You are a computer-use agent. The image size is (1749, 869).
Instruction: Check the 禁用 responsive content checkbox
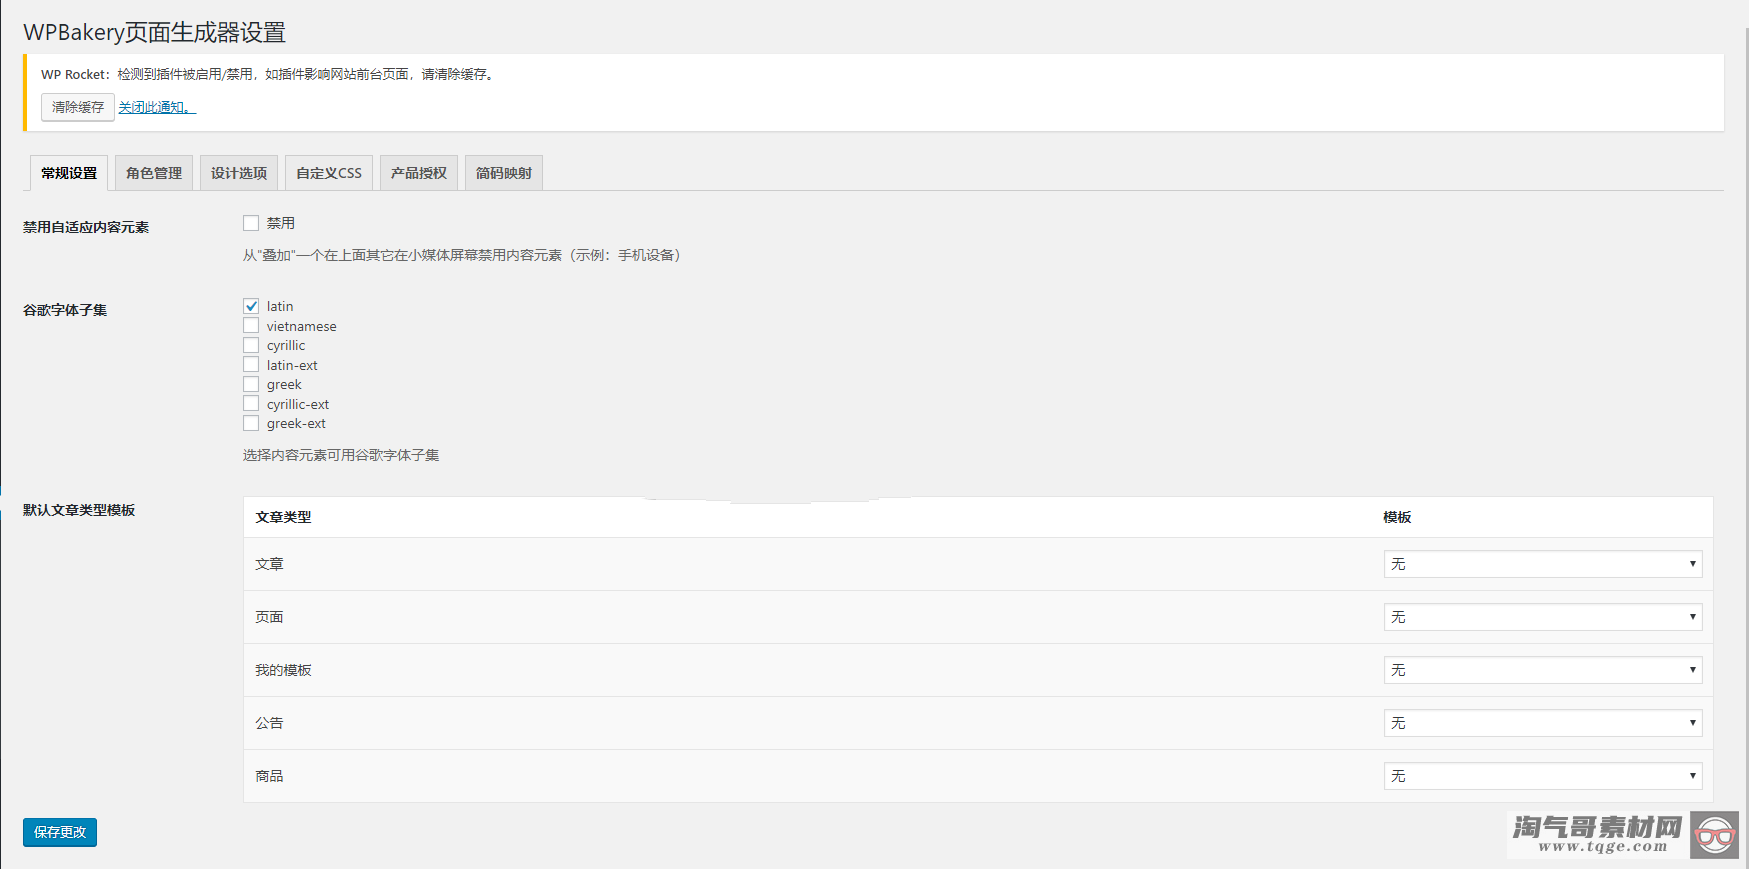point(251,223)
